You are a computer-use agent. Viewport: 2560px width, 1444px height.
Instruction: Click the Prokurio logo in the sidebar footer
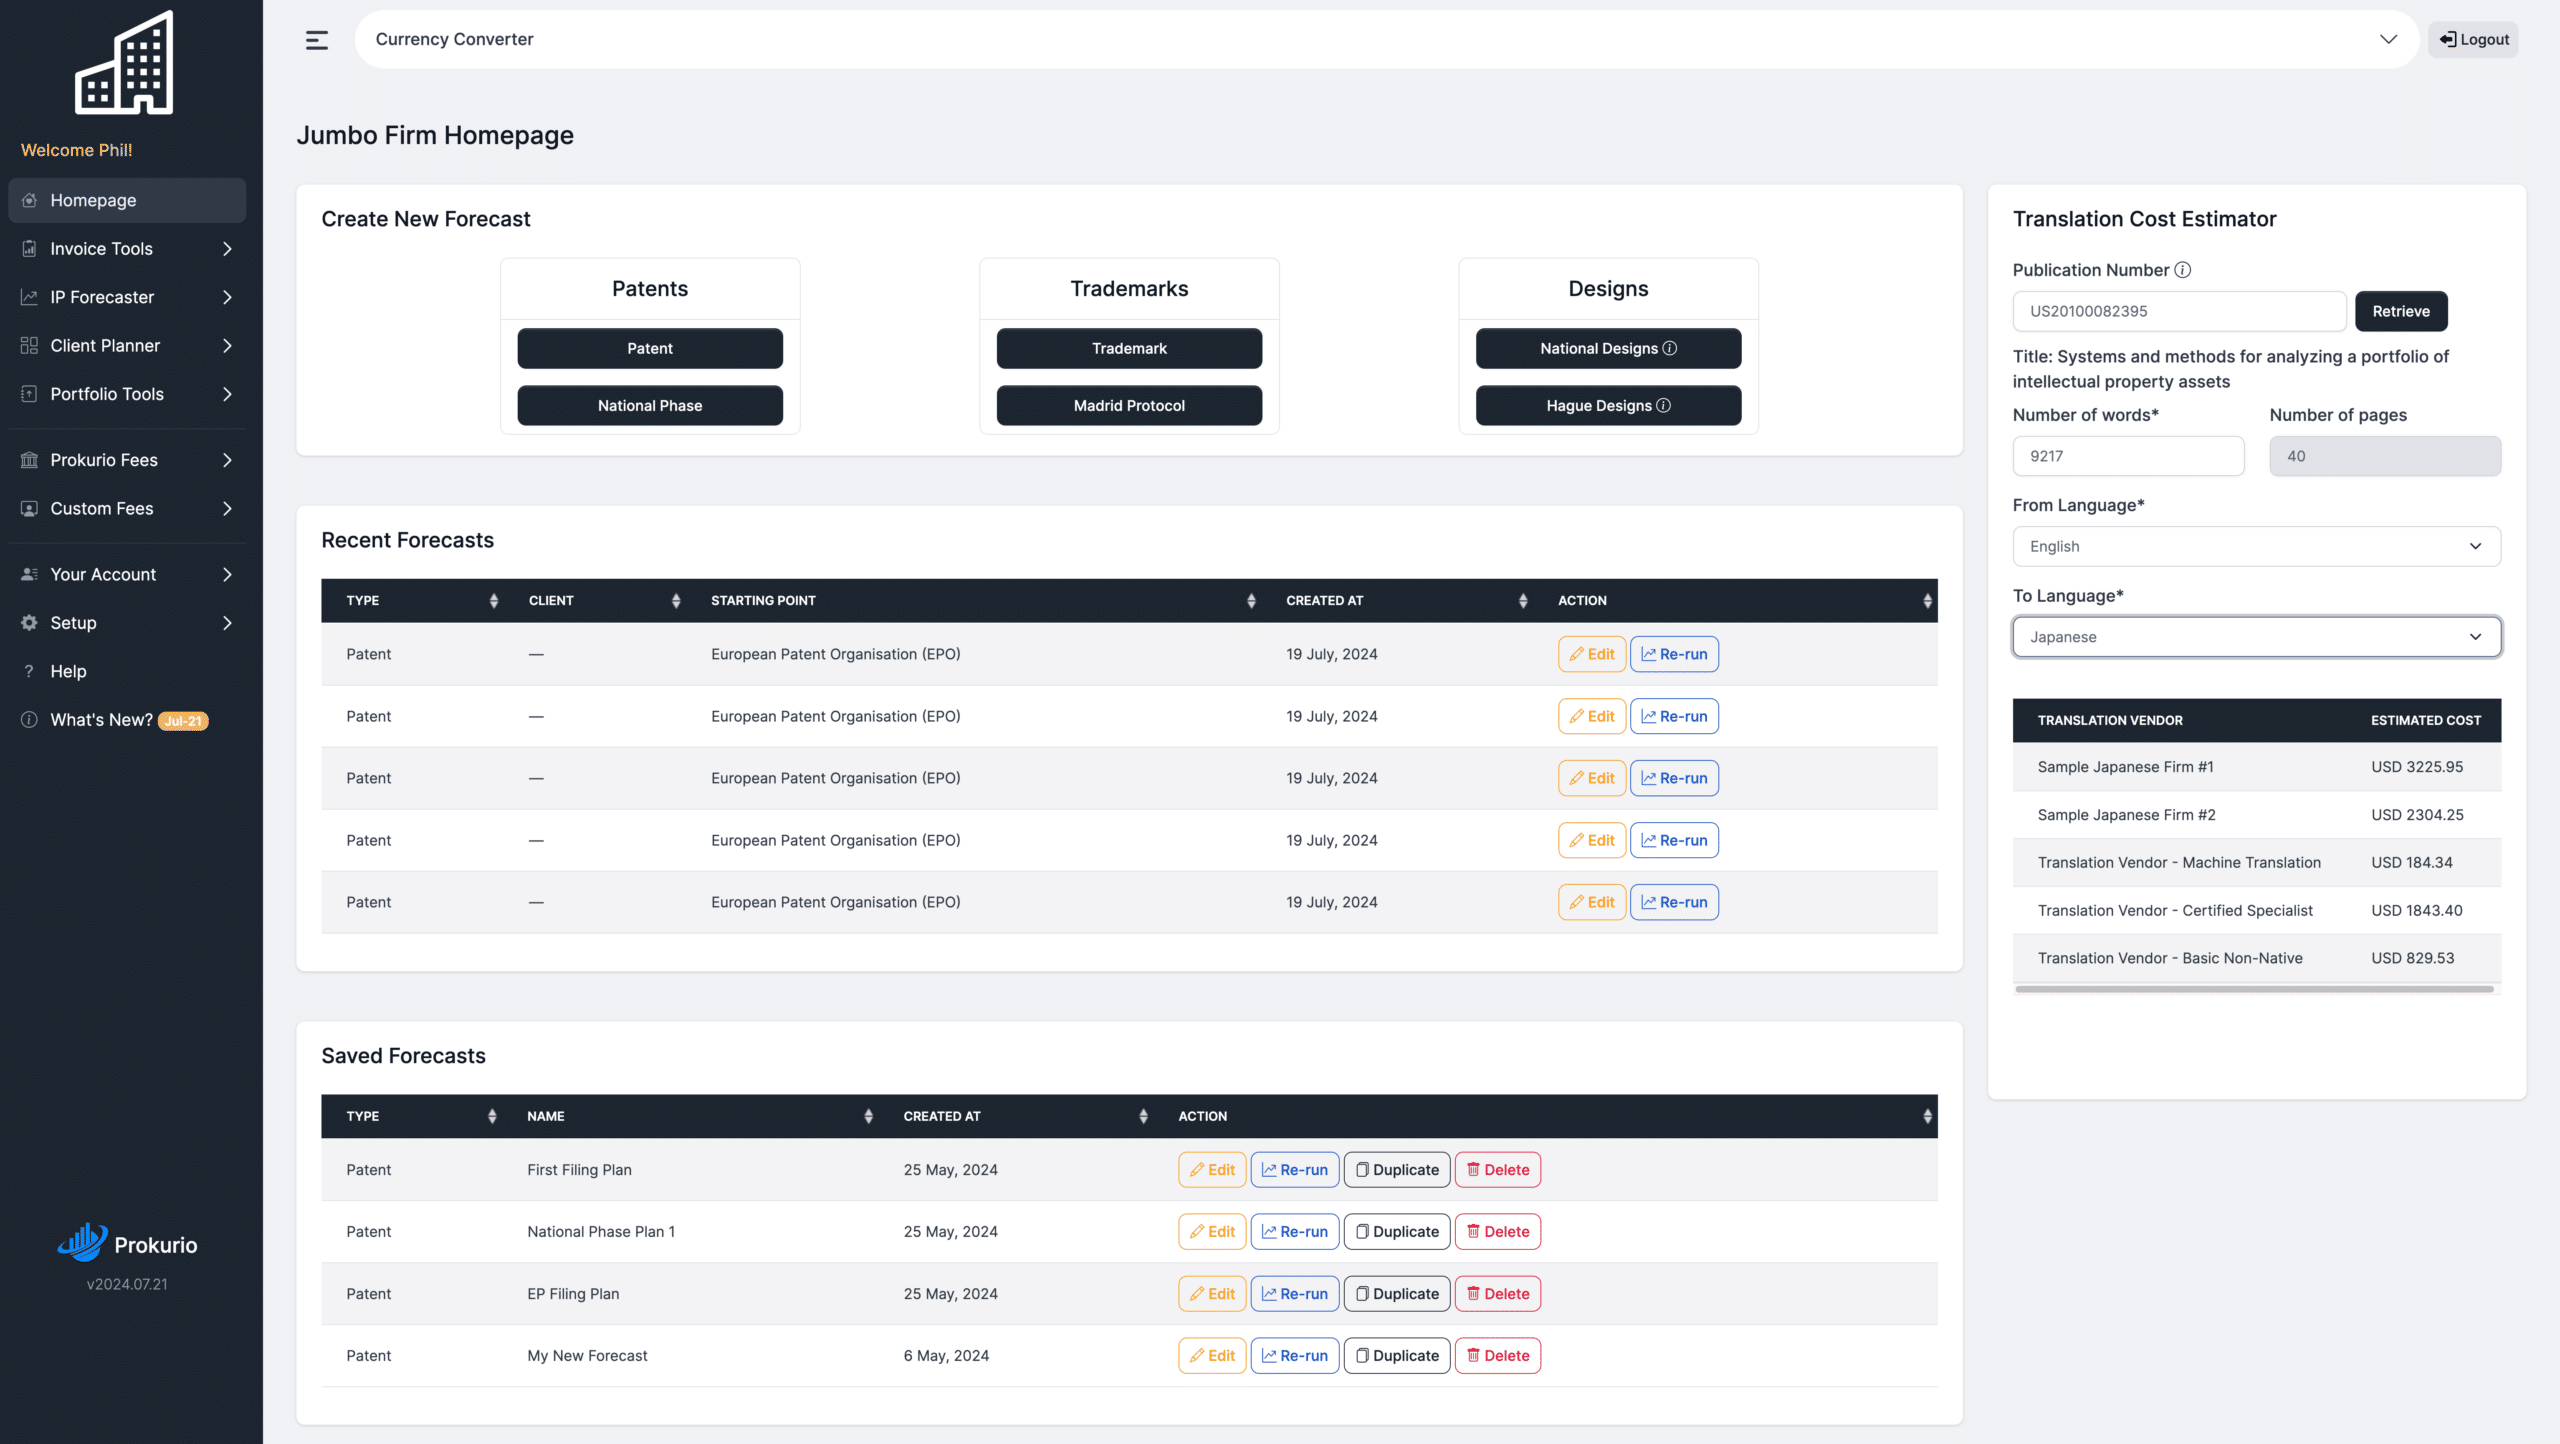coord(127,1243)
